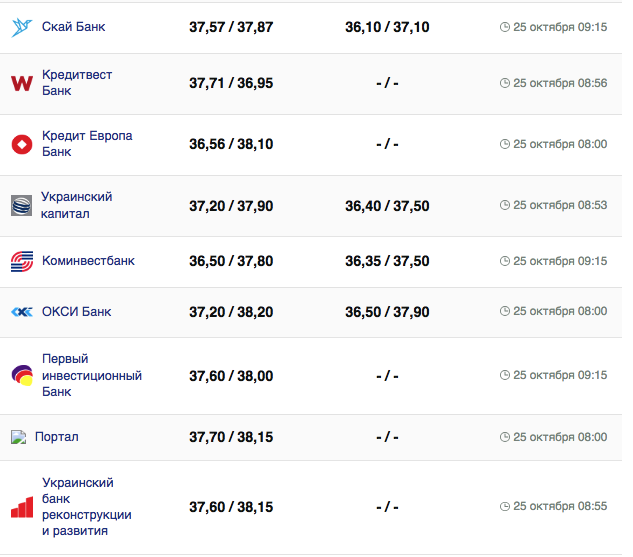Click the ОКСИ Банк logo icon
The image size is (633, 557).
click(22, 312)
